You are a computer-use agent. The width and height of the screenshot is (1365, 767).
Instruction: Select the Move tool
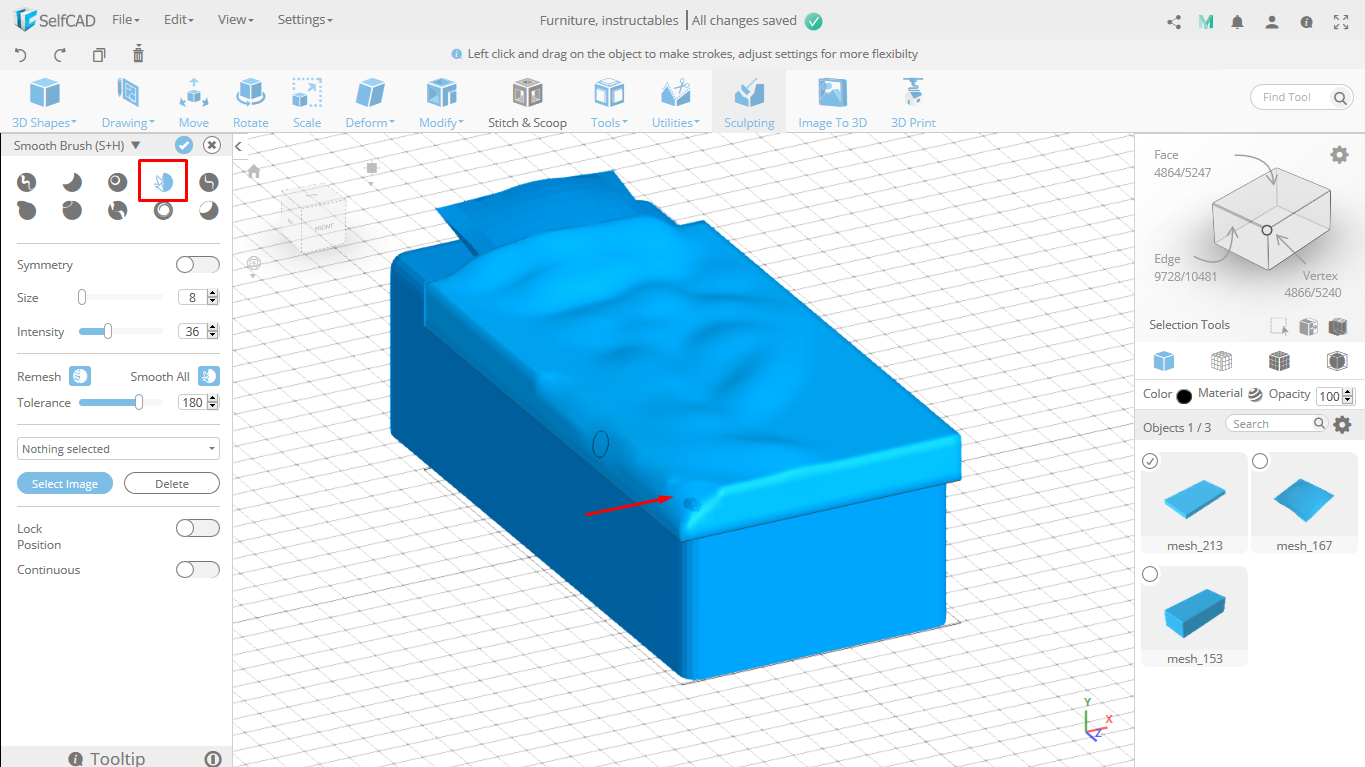193,103
